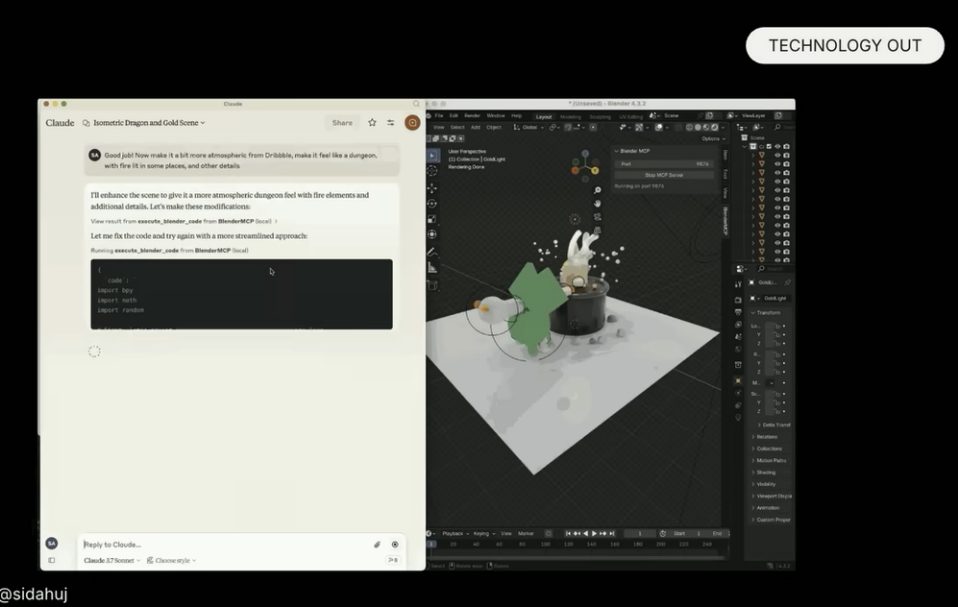Pin the GoldLight properties panel
The image size is (958, 607).
pyautogui.click(x=788, y=283)
